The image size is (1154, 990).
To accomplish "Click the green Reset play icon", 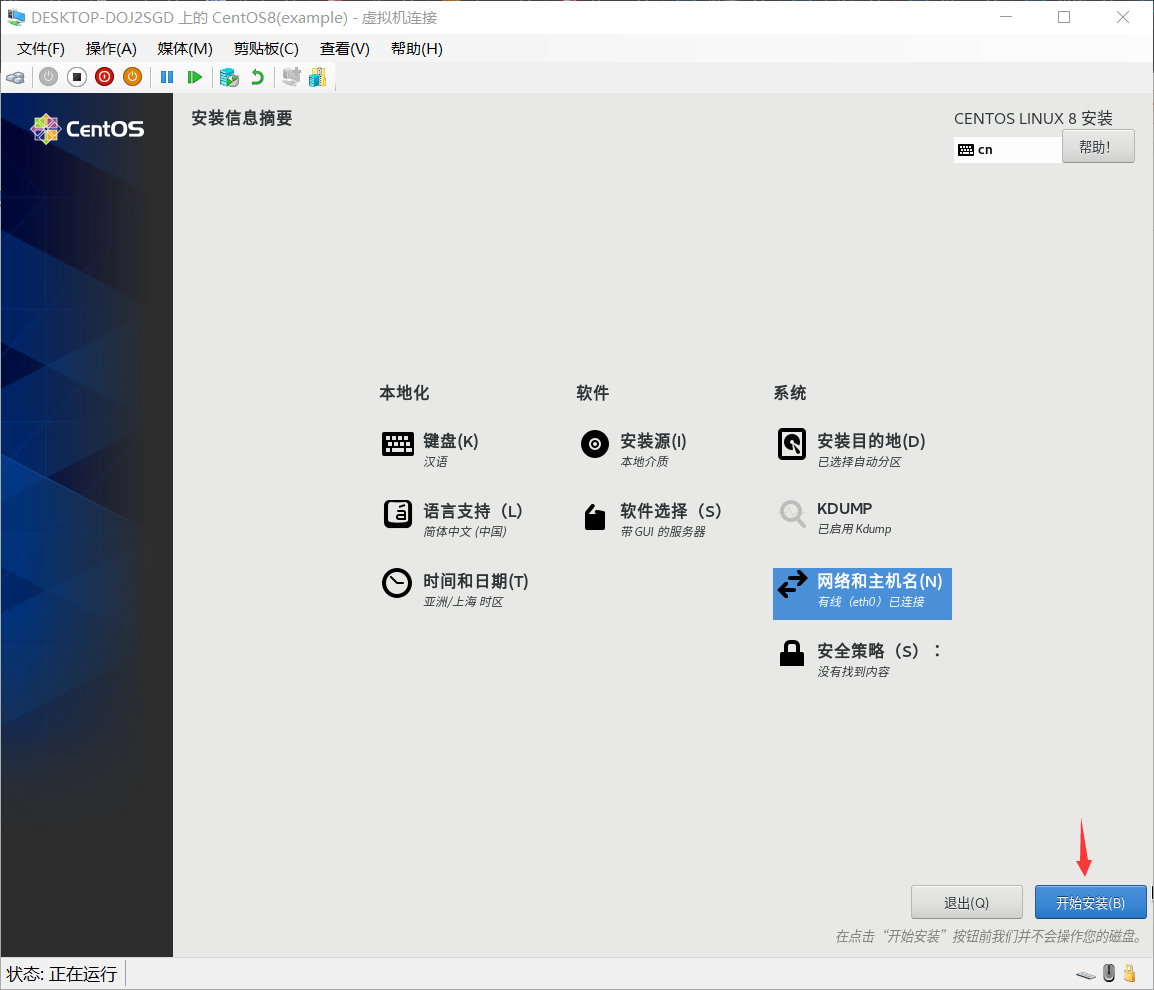I will click(x=194, y=77).
